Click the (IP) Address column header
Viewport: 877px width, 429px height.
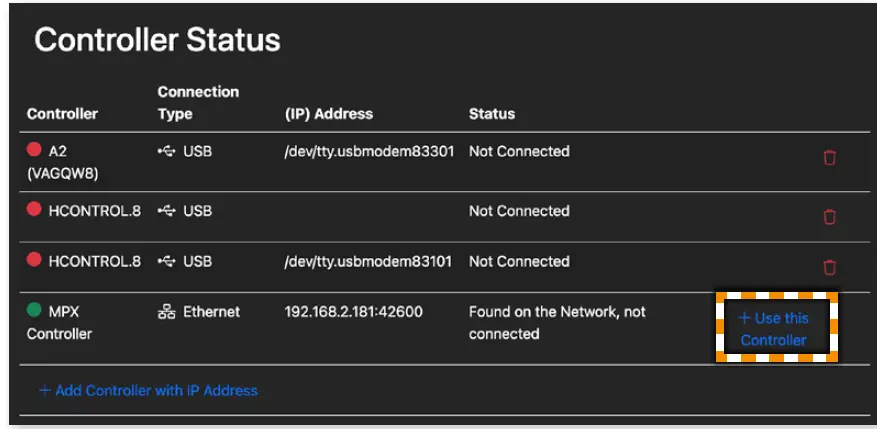point(329,114)
